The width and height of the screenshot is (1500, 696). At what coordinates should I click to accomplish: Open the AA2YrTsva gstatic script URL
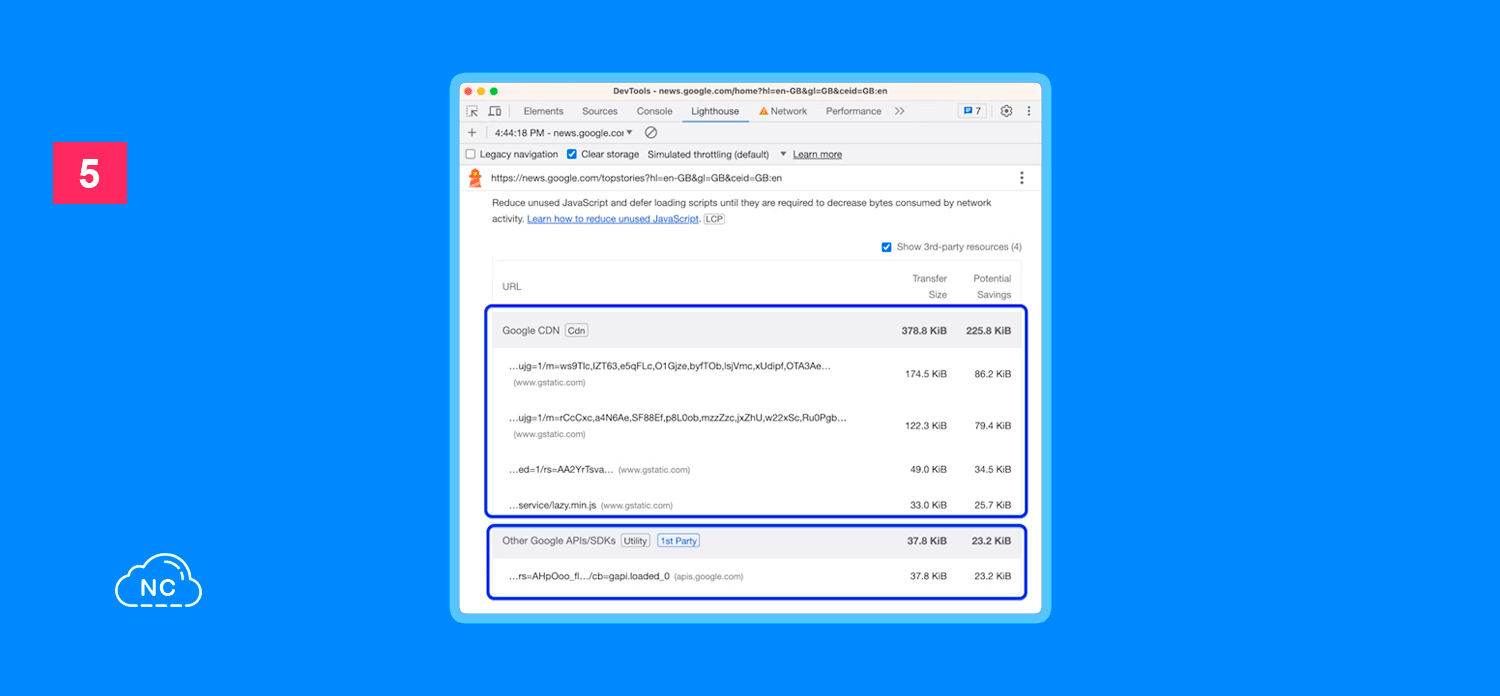coord(560,469)
